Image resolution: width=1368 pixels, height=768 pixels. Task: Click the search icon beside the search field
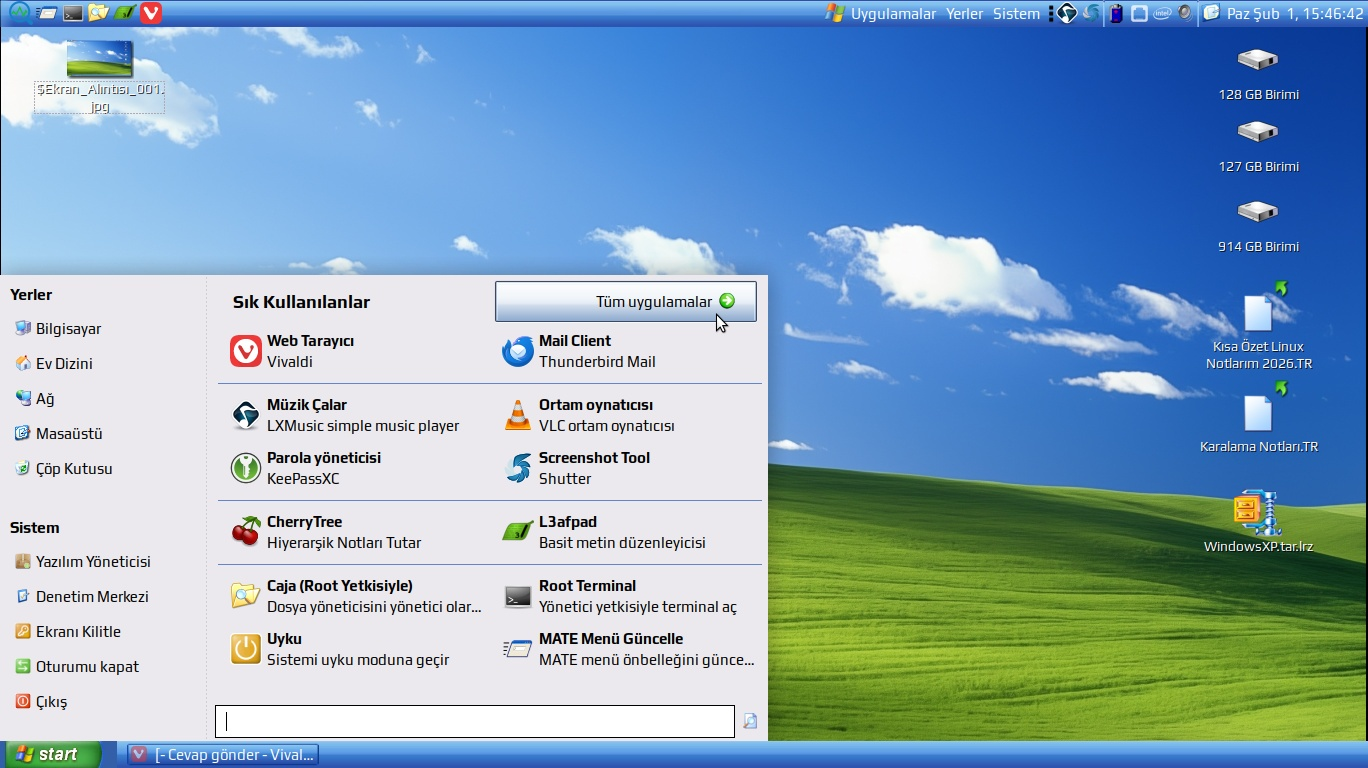(750, 721)
